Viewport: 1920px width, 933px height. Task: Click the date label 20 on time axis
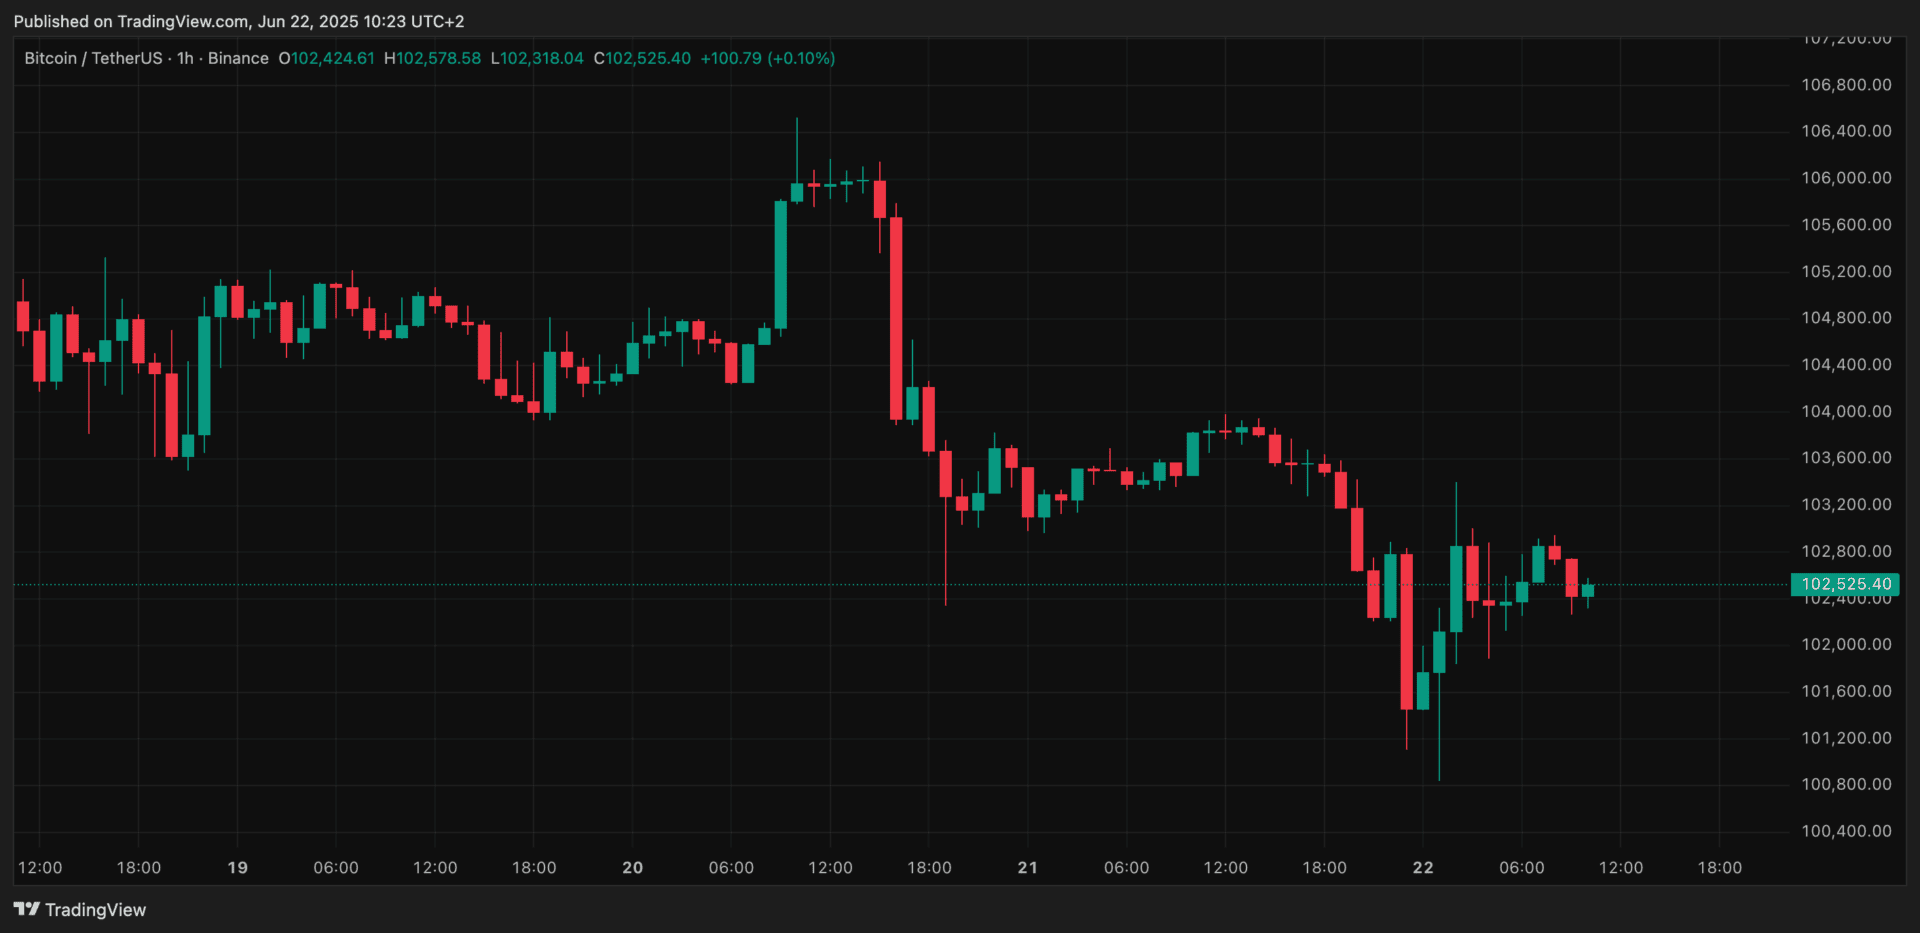point(632,867)
